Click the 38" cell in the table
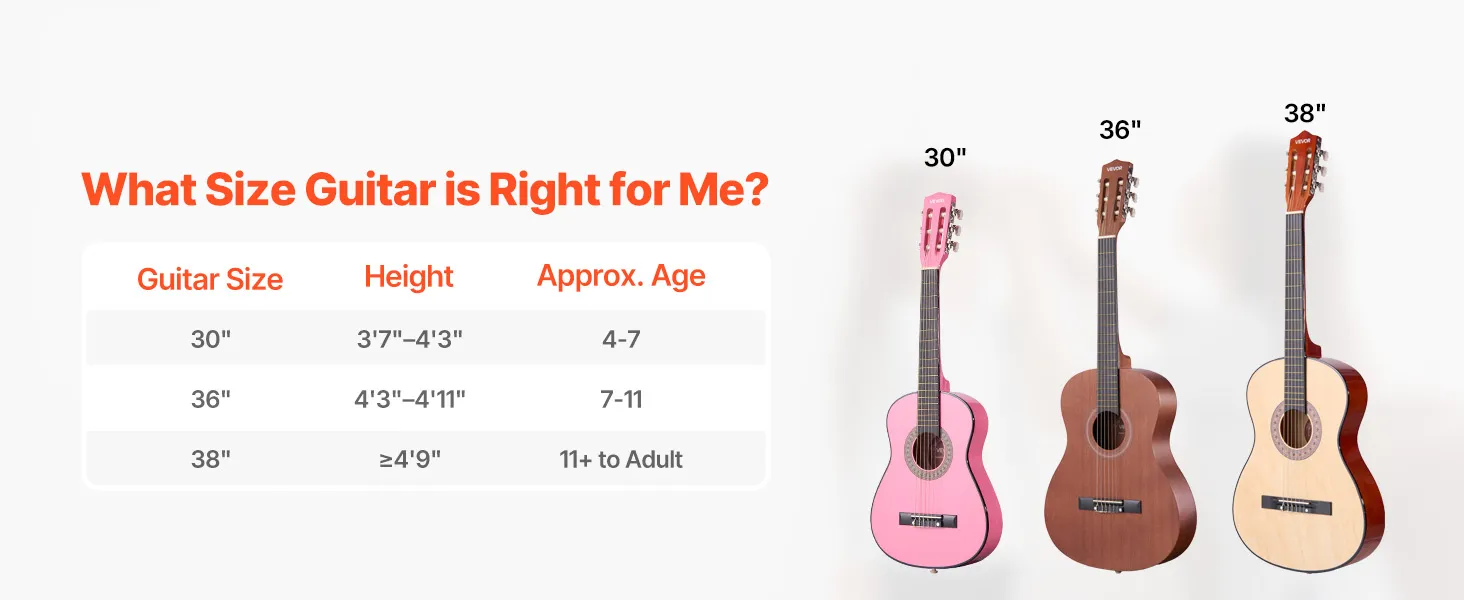This screenshot has height=600, width=1464. tap(210, 459)
